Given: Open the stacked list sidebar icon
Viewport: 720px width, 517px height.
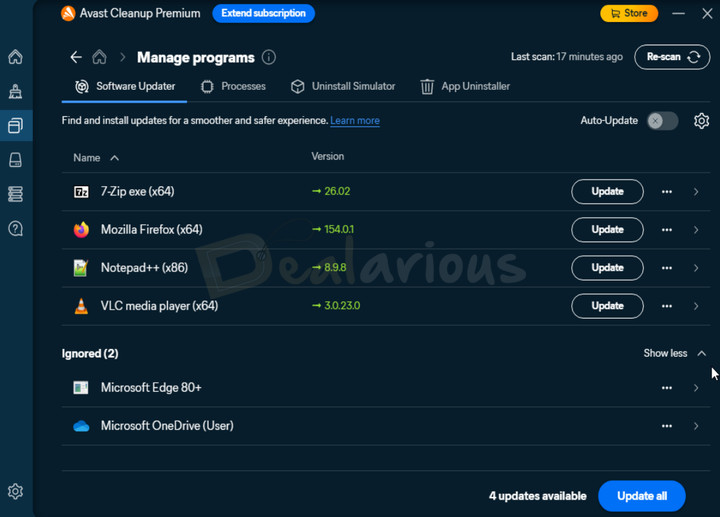Looking at the screenshot, I should point(15,194).
